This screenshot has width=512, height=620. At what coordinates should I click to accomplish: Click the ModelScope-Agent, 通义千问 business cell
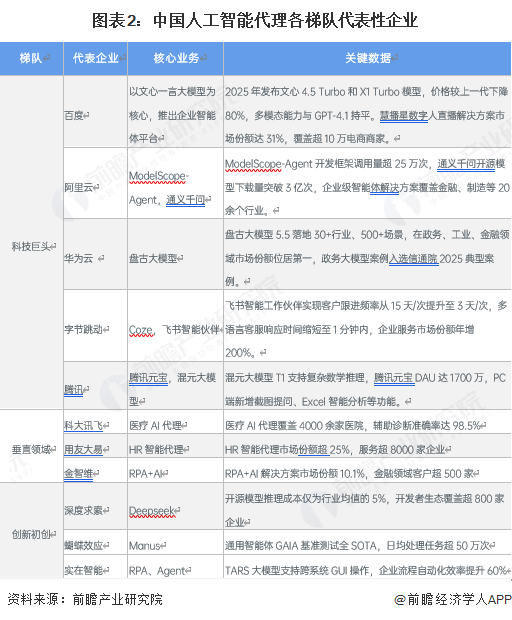click(176, 183)
